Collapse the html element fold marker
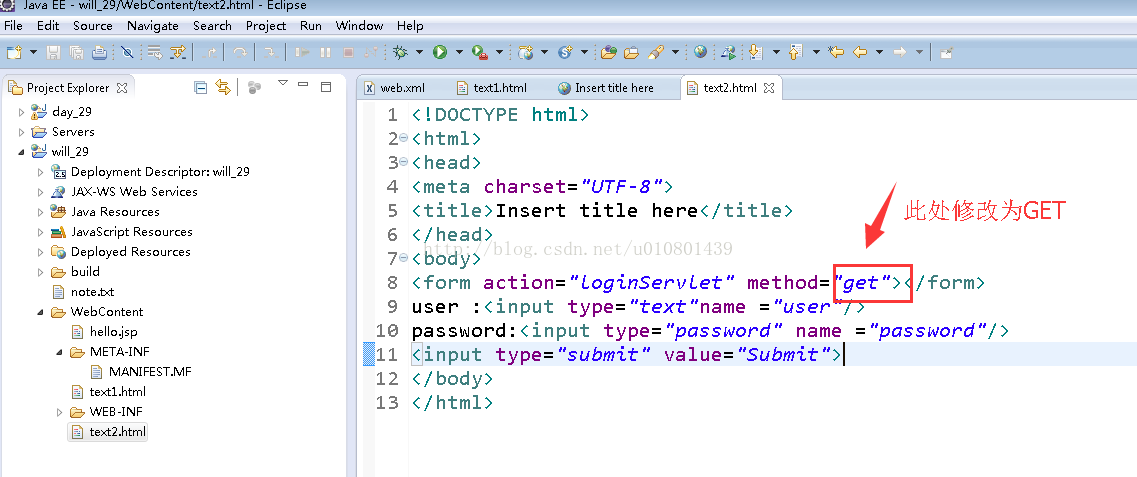Viewport: 1137px width, 477px height. click(404, 138)
